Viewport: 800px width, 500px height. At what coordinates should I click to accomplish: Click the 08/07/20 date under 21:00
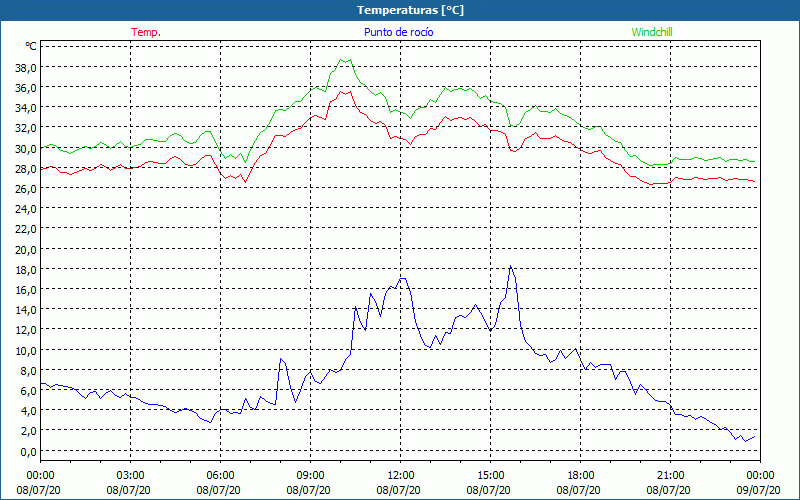click(x=669, y=490)
